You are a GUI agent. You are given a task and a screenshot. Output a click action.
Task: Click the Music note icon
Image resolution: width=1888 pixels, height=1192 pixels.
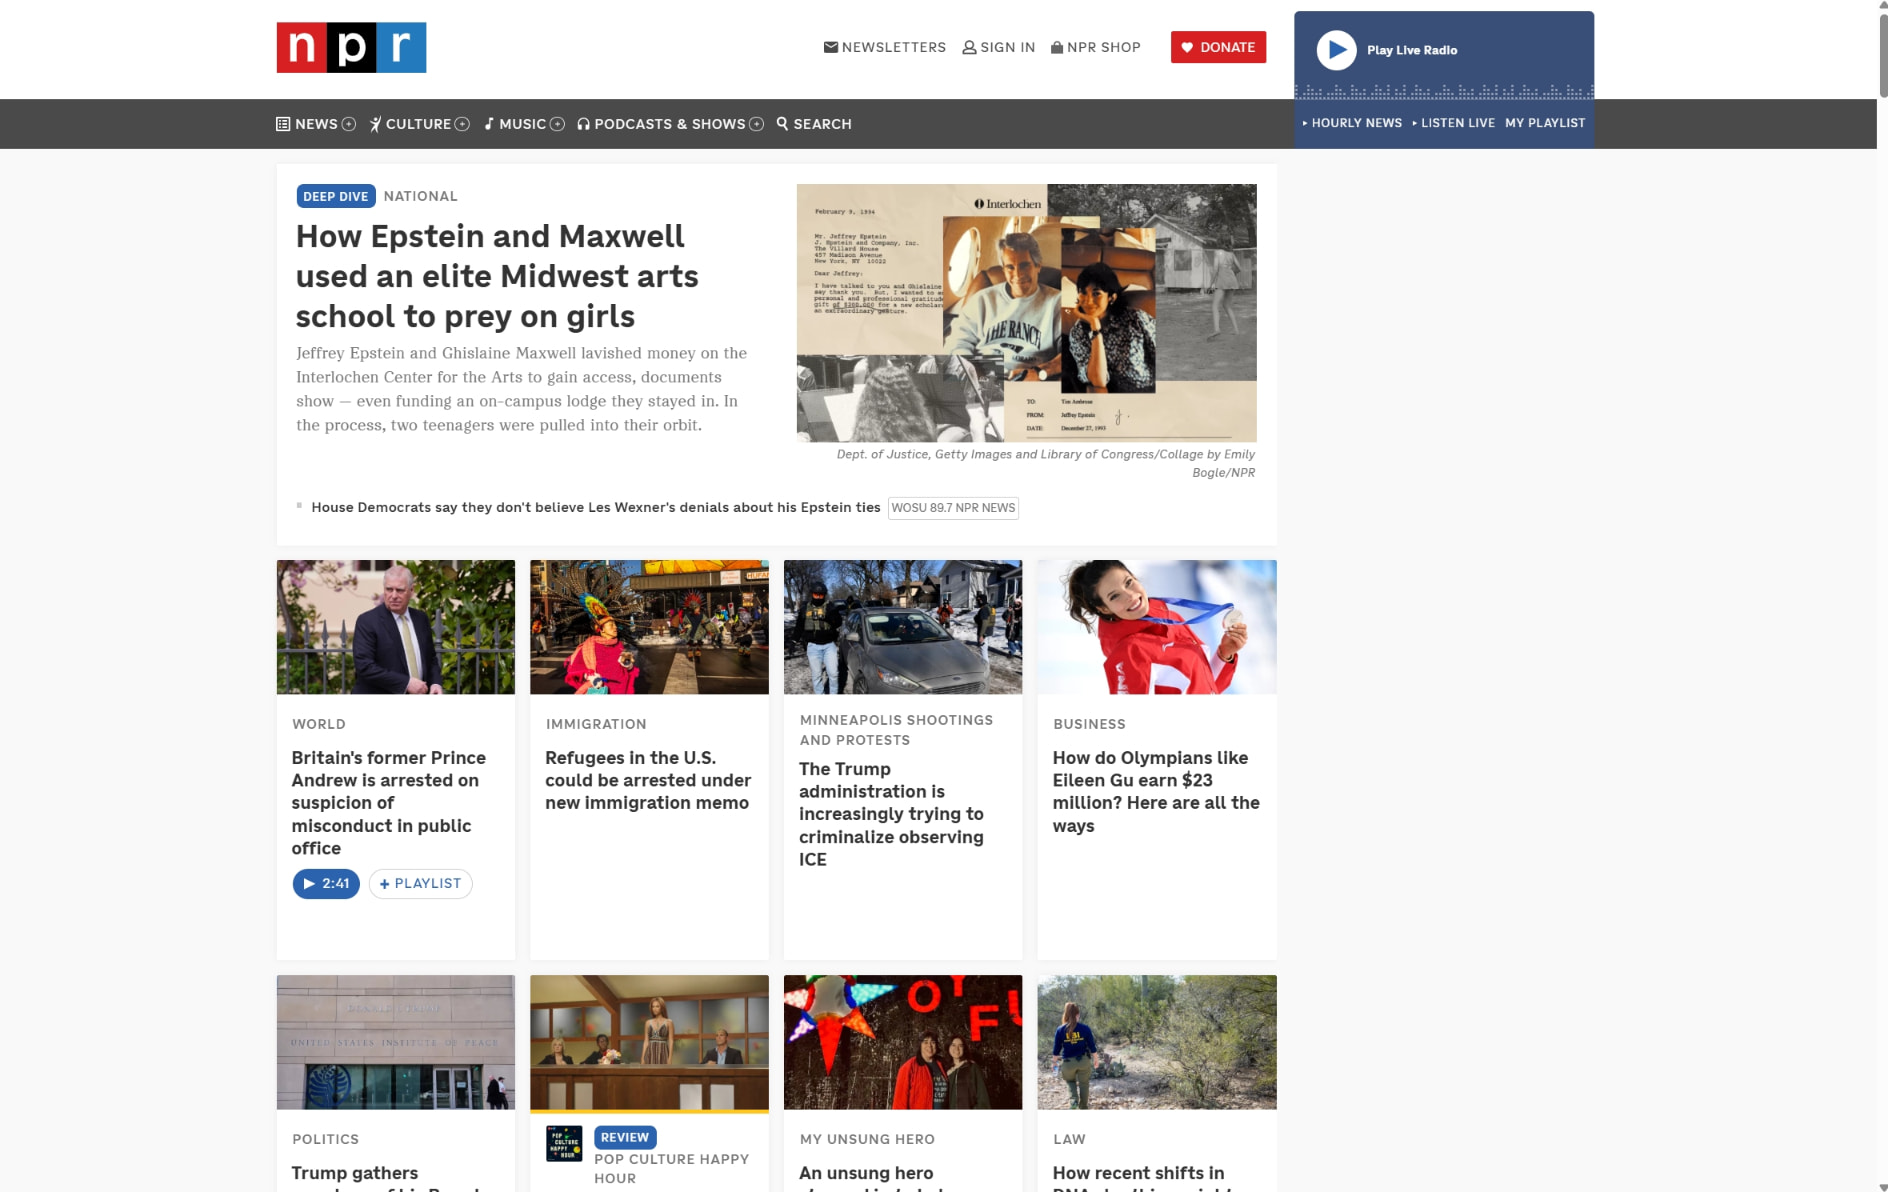coord(489,124)
